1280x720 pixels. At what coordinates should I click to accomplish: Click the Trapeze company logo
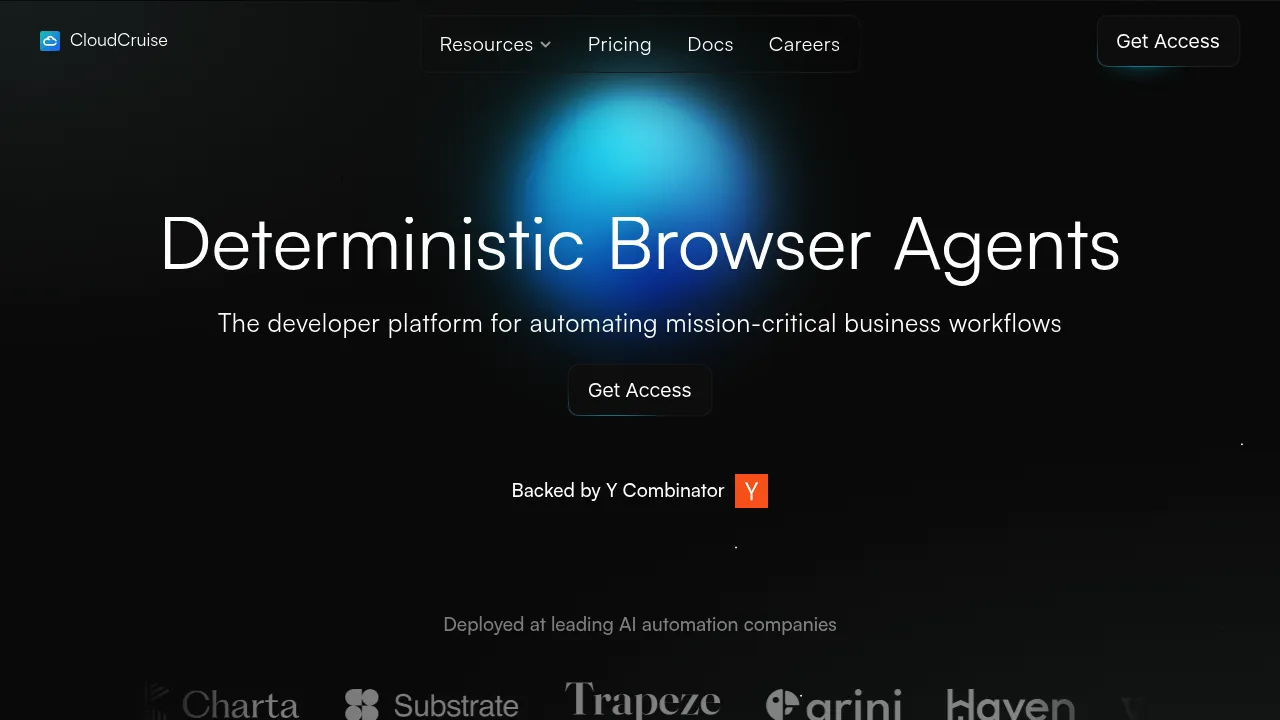642,700
